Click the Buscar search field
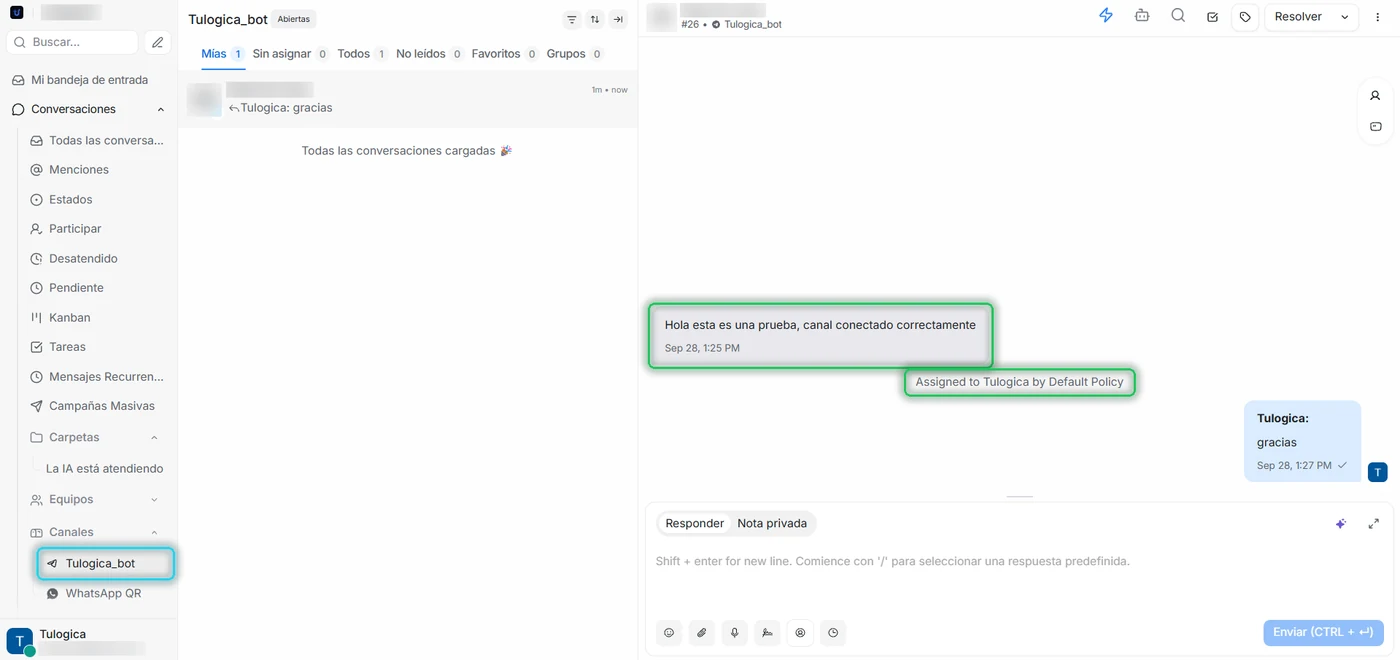The image size is (1400, 660). (72, 42)
